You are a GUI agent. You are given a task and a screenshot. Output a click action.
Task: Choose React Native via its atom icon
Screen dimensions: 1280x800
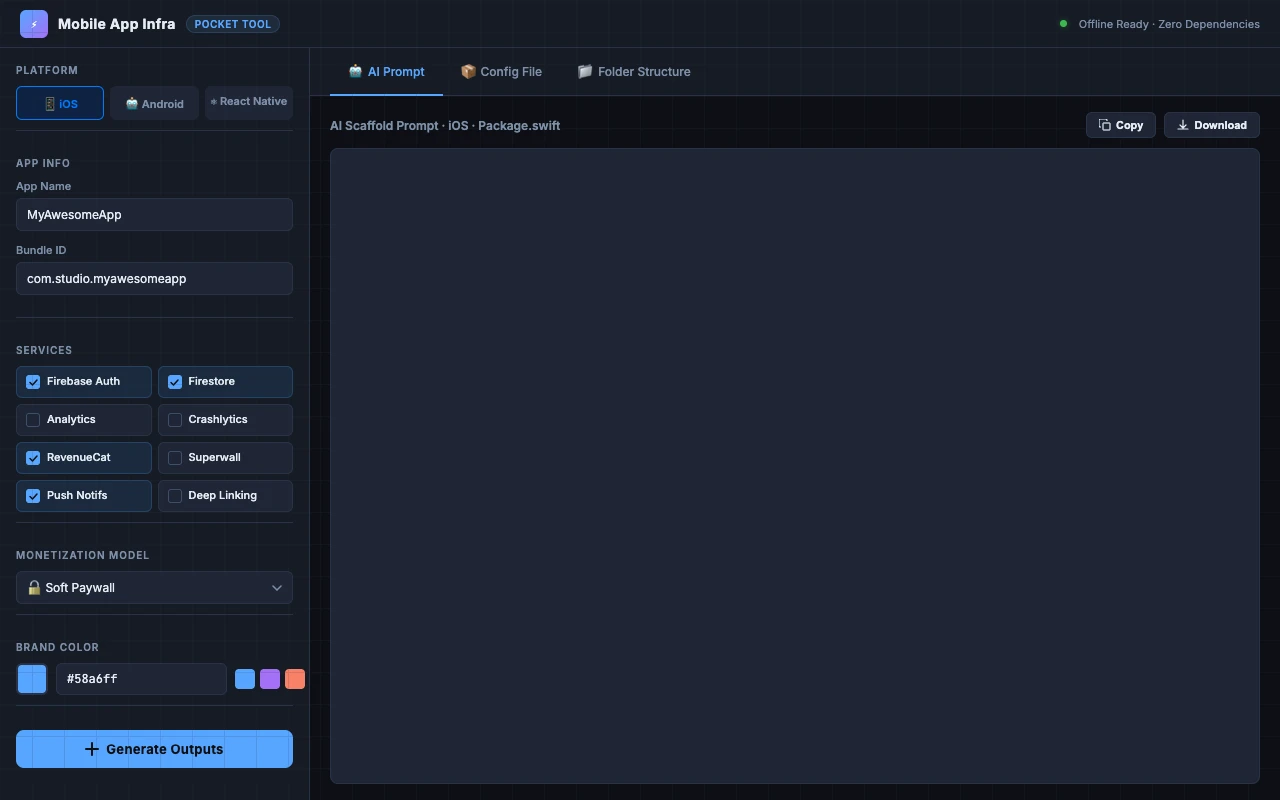[x=214, y=101]
